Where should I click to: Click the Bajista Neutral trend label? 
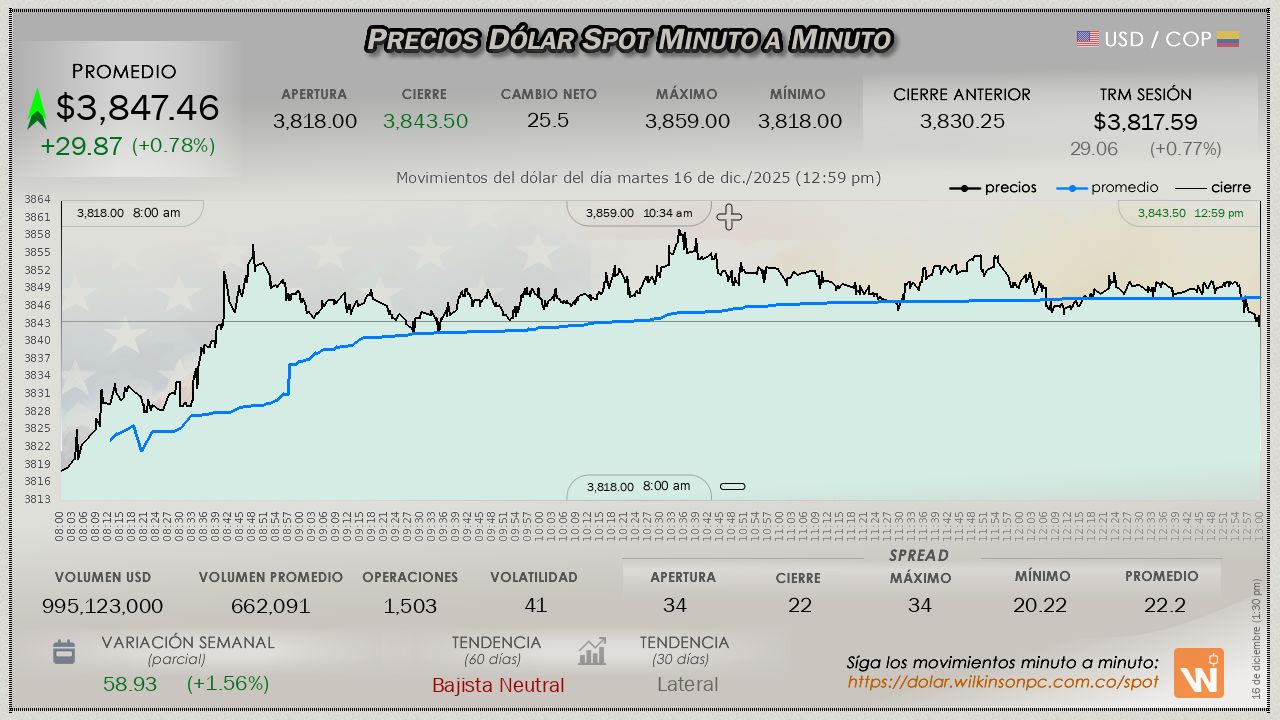(498, 685)
